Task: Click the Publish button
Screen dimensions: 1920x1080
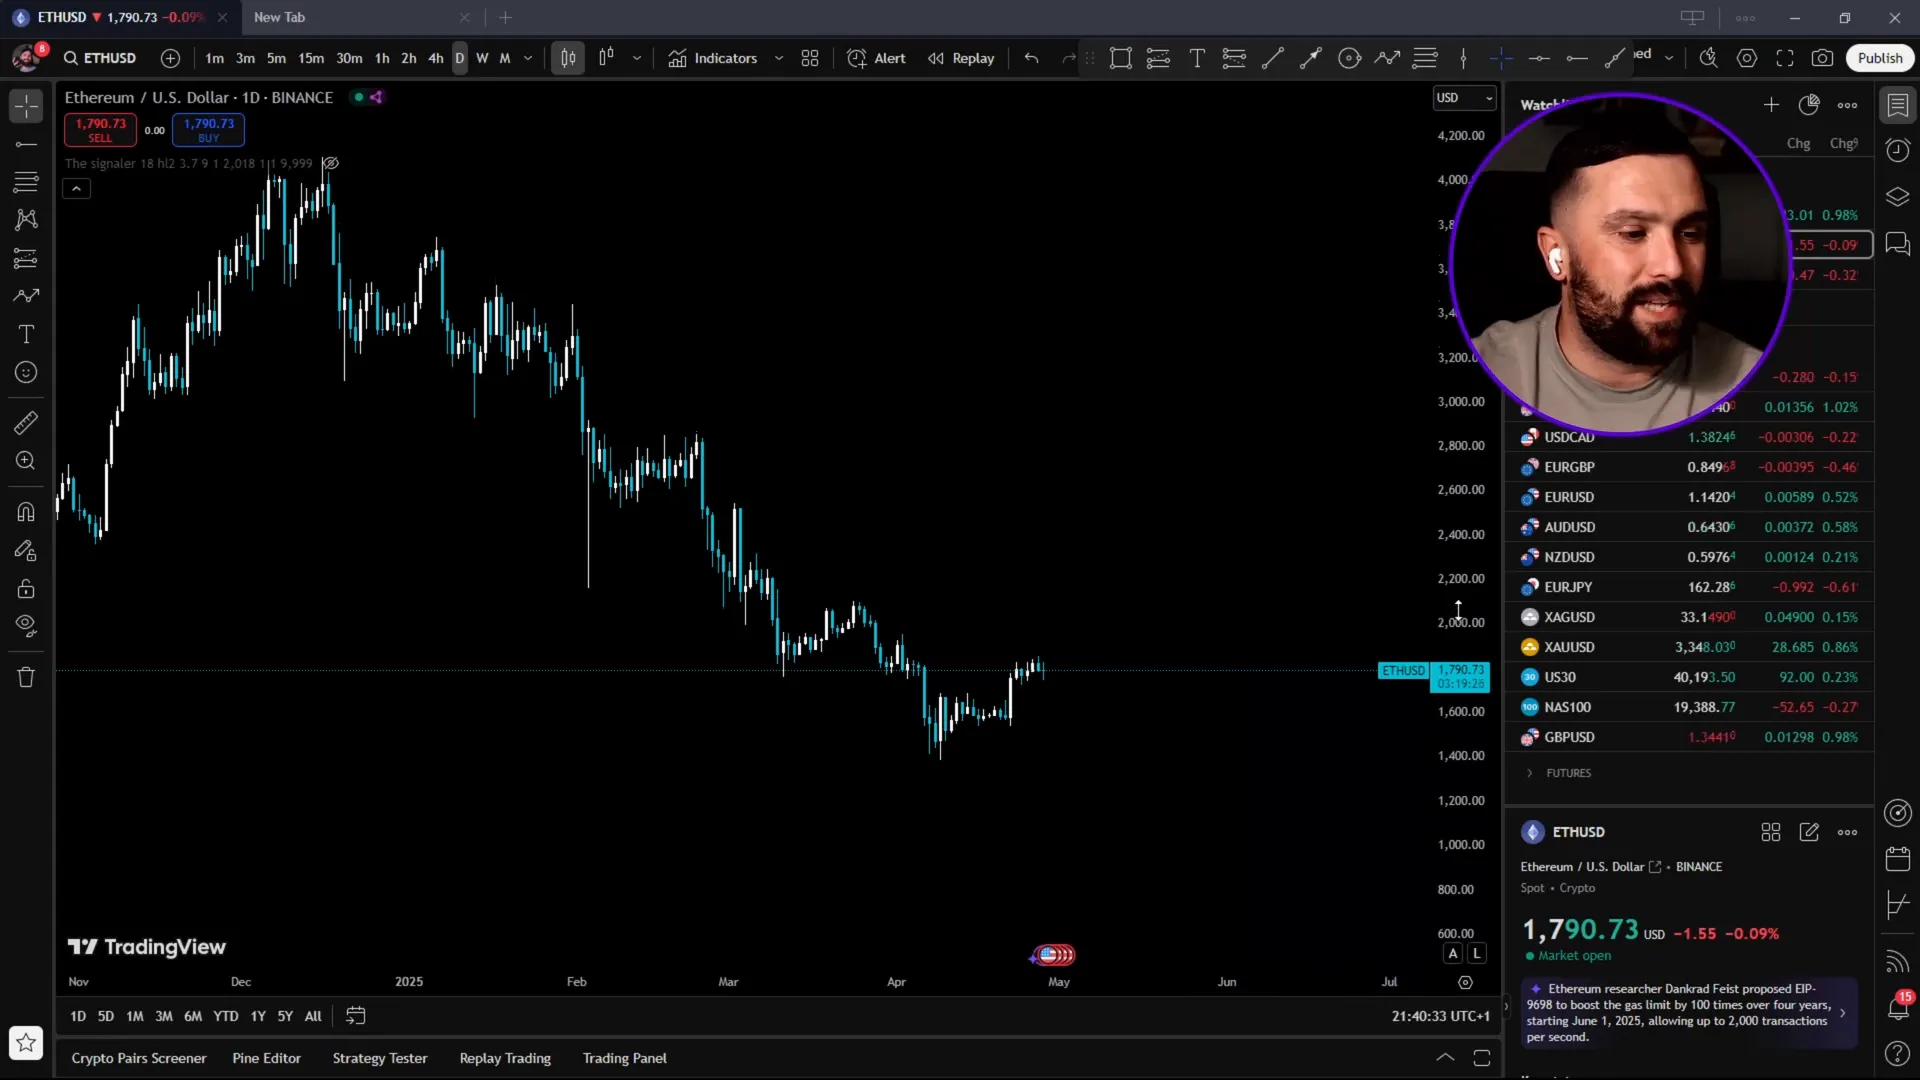Action: coord(1880,58)
